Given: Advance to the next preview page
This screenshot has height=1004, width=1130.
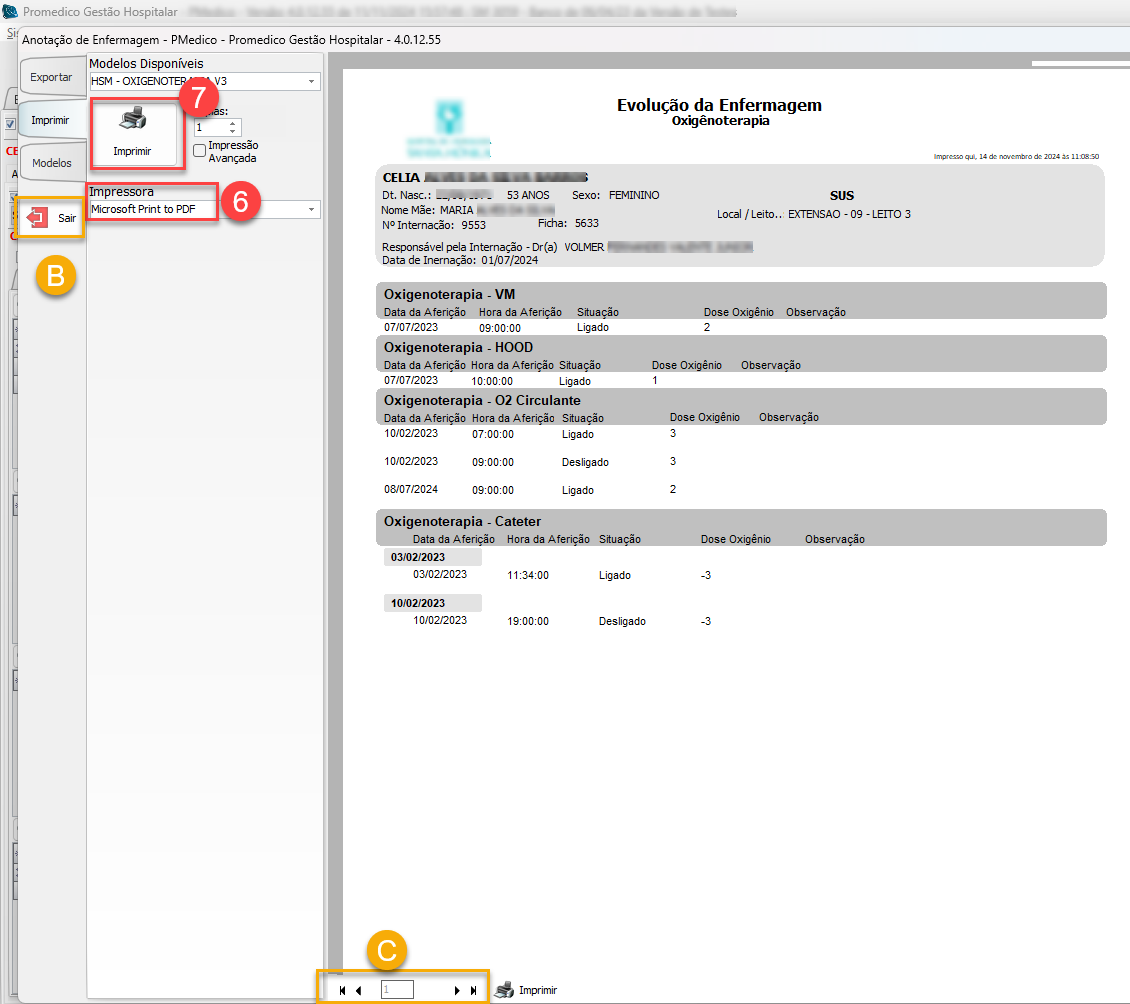Looking at the screenshot, I should [457, 990].
